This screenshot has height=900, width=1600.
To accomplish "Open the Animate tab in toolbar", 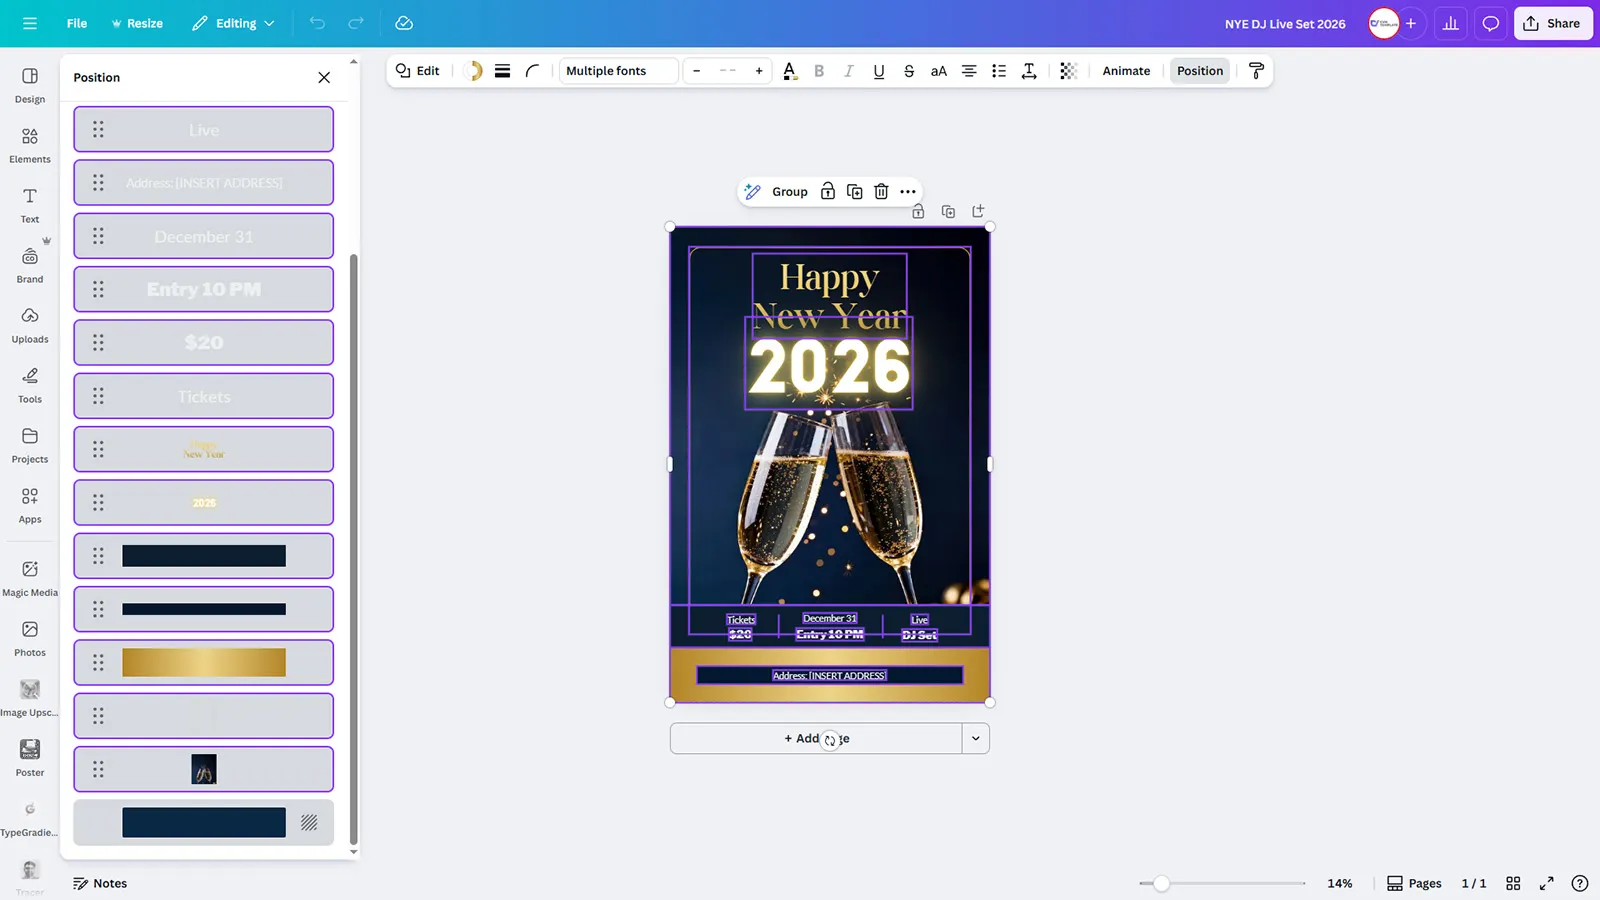I will (x=1126, y=71).
